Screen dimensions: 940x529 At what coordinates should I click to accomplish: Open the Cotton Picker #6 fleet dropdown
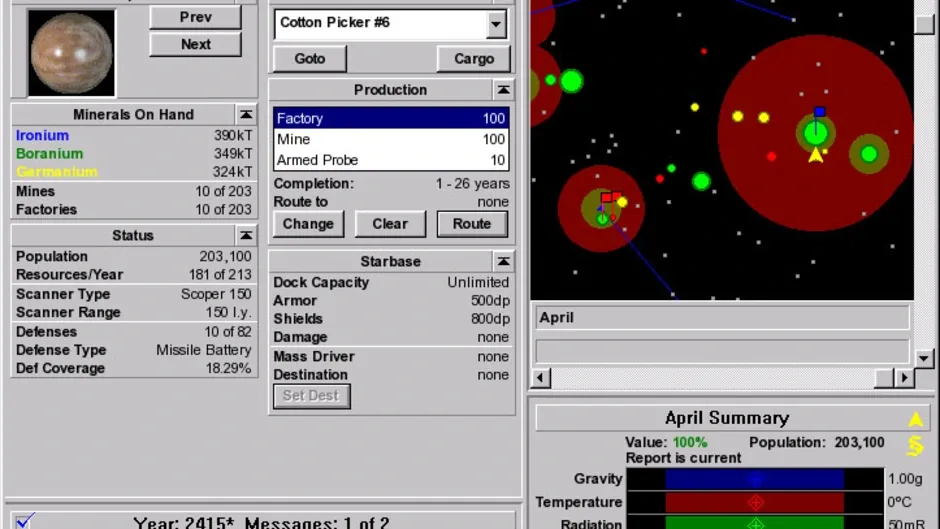coord(496,25)
